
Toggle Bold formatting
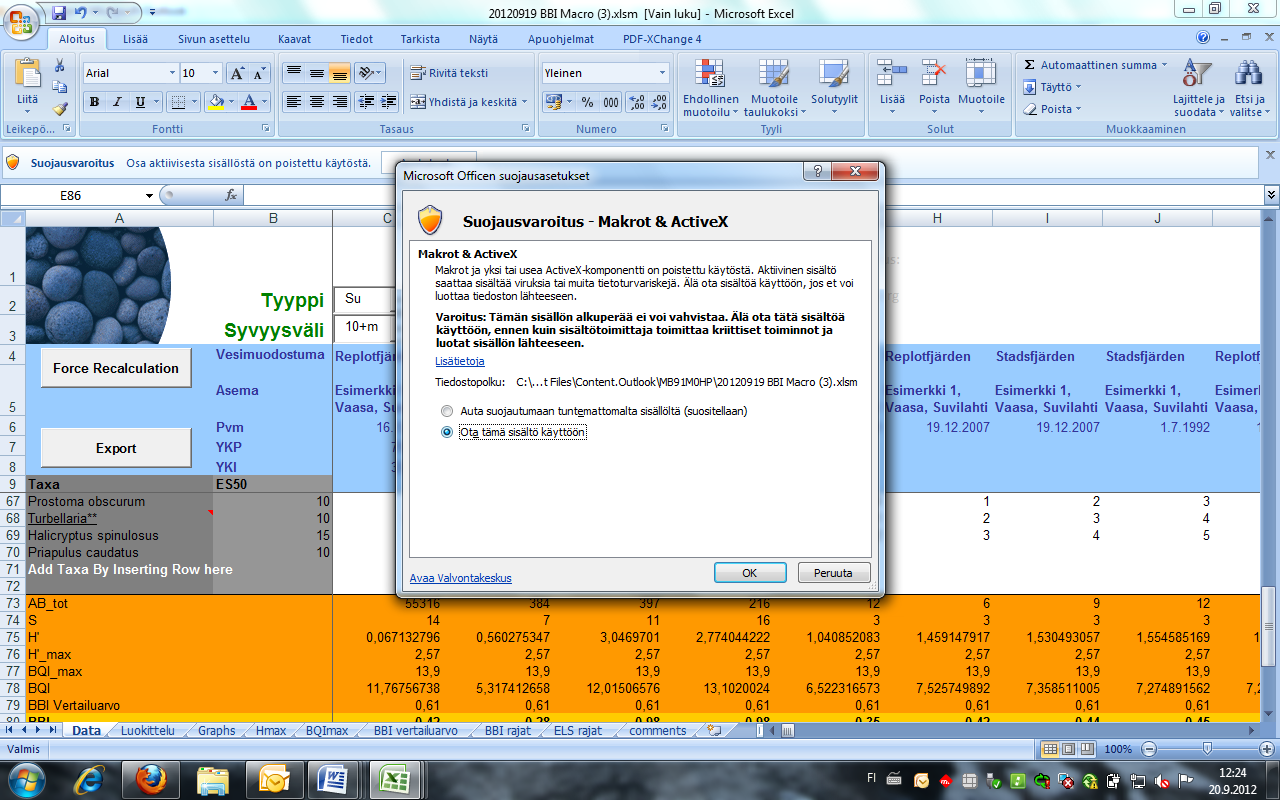(95, 102)
